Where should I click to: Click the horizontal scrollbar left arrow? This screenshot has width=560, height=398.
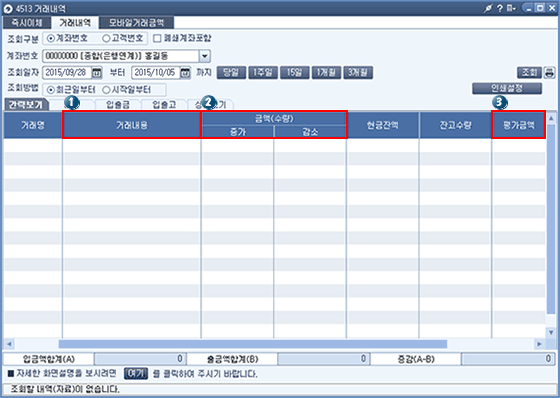9,344
